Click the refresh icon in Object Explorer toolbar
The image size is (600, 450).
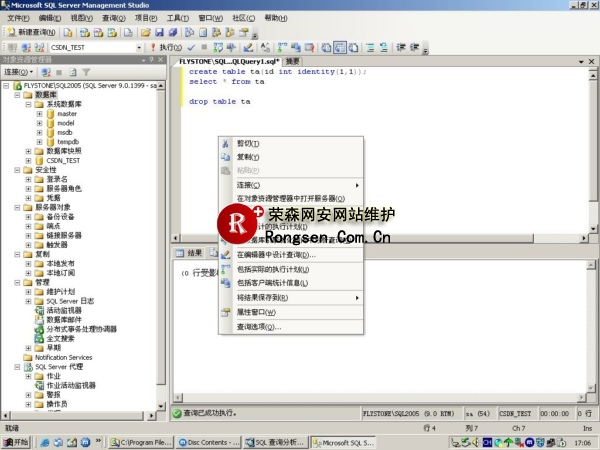73,72
